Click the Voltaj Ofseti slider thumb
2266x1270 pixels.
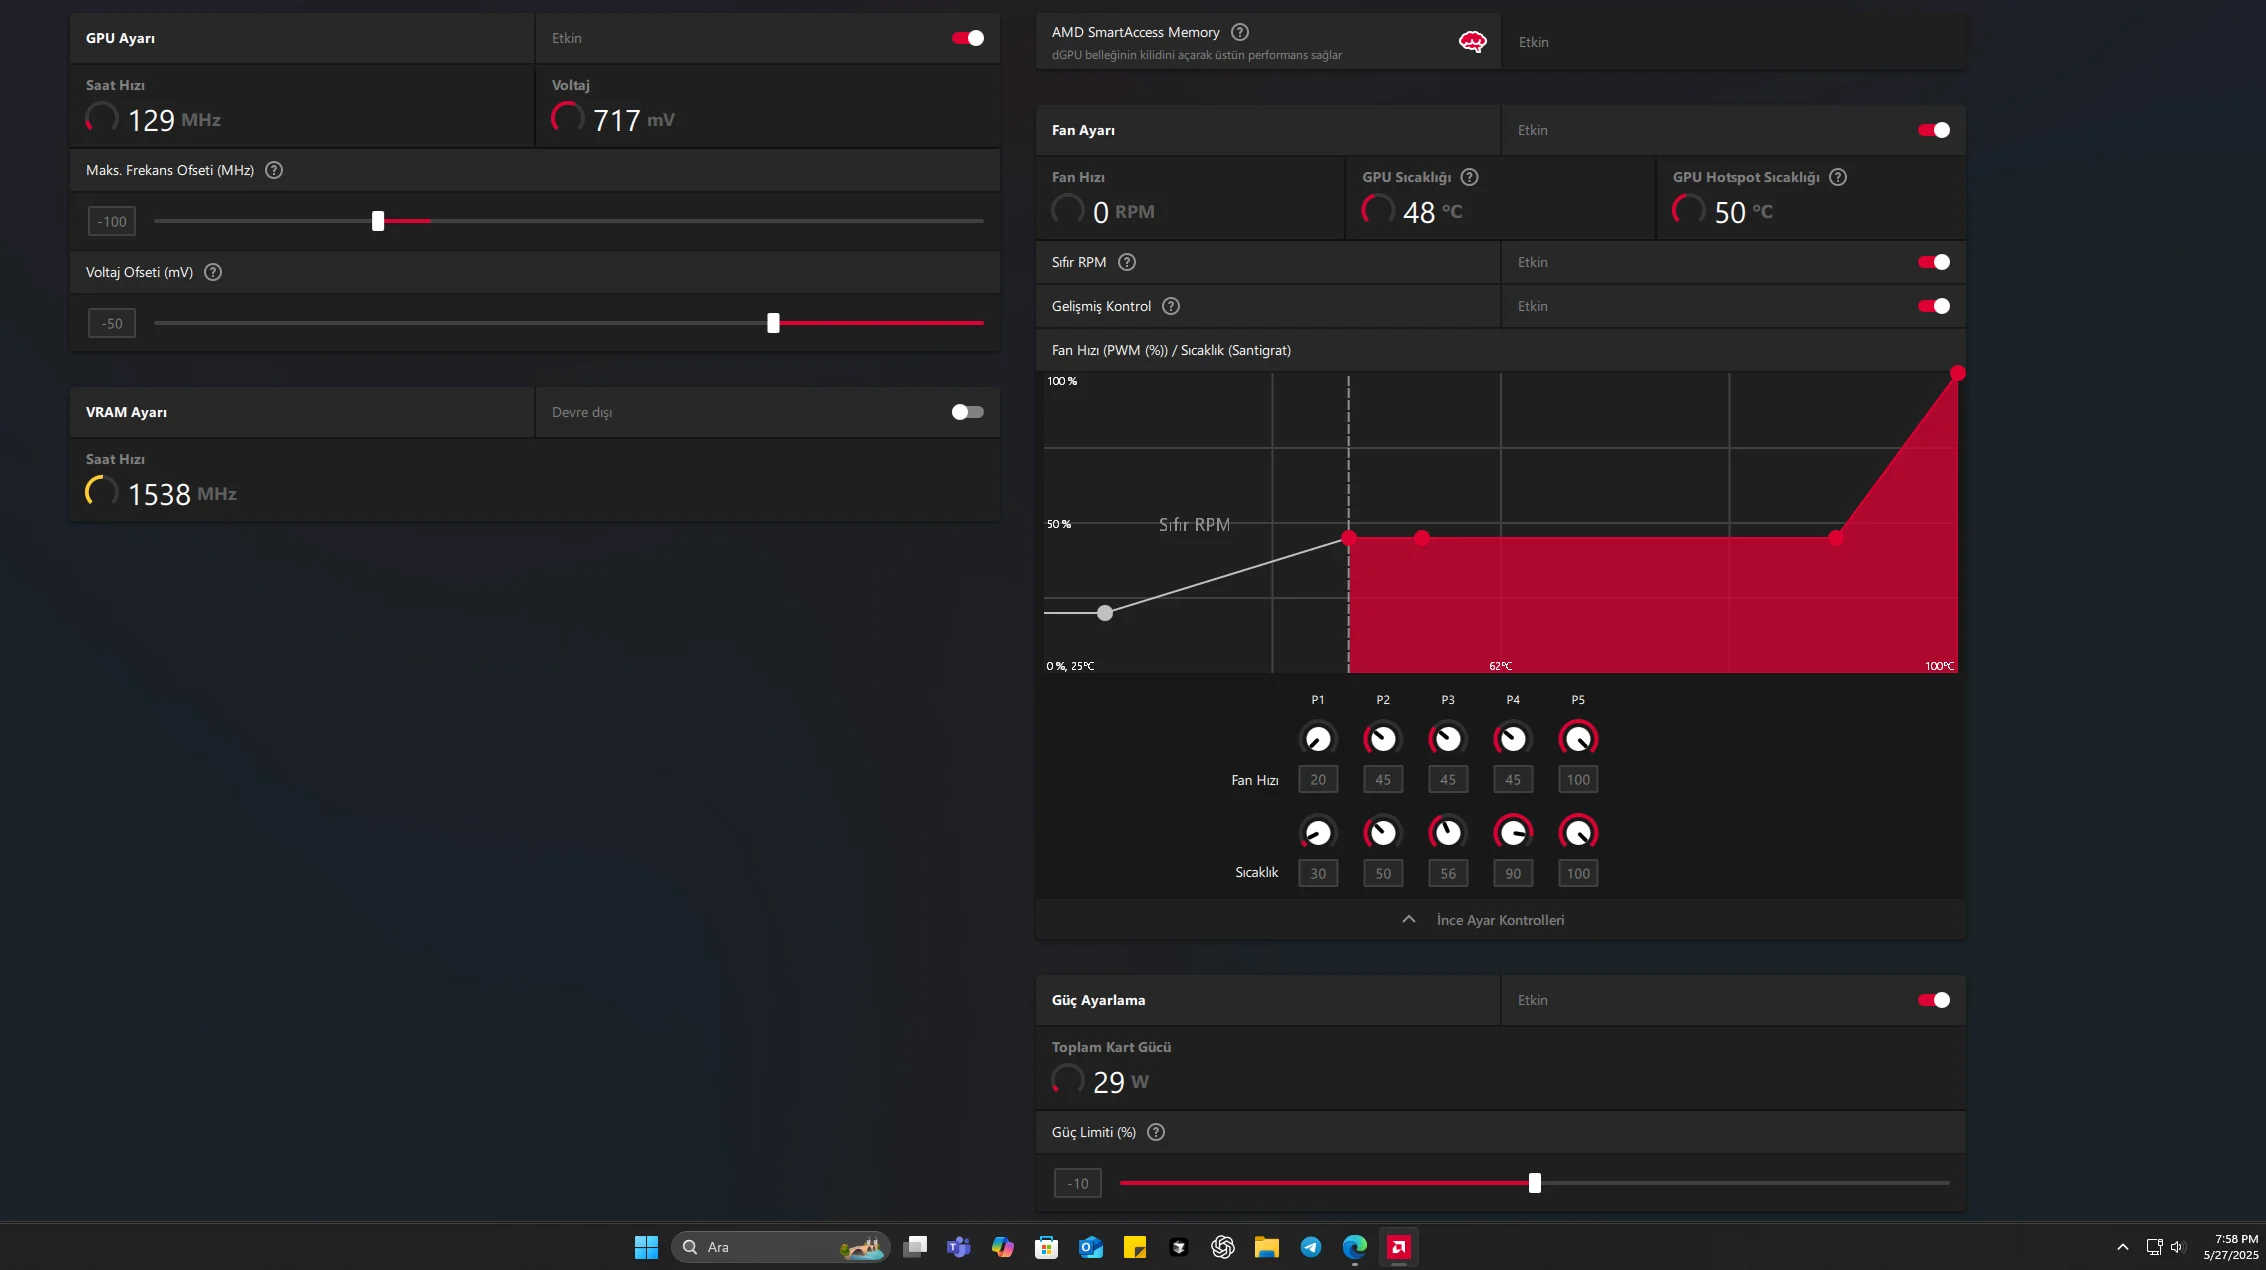[773, 323]
